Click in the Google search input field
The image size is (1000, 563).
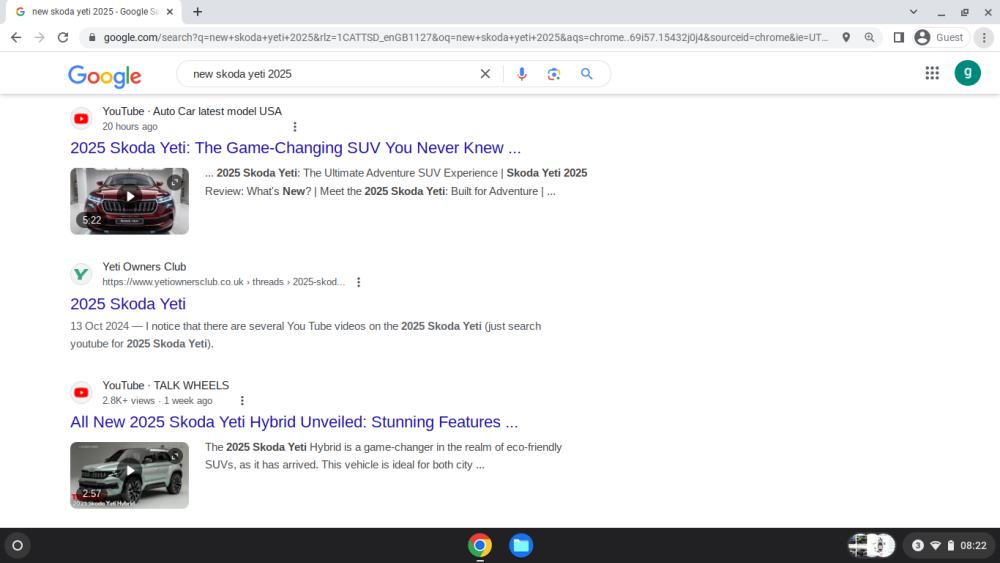[x=332, y=74]
